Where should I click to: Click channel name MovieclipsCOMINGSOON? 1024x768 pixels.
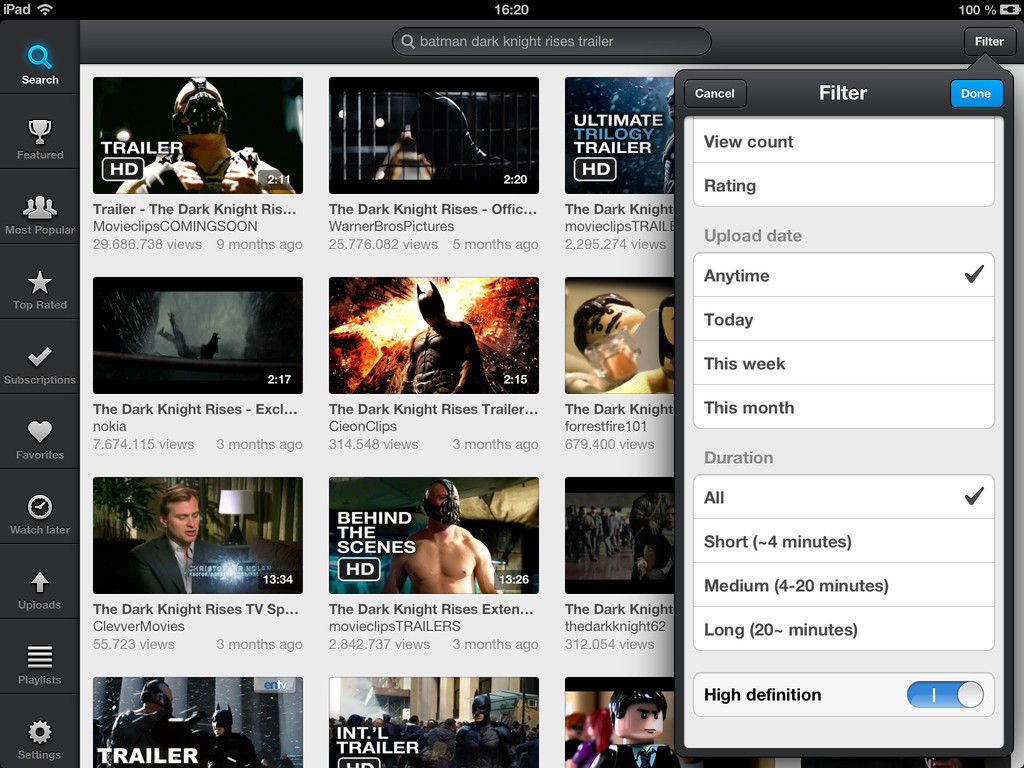coord(175,226)
